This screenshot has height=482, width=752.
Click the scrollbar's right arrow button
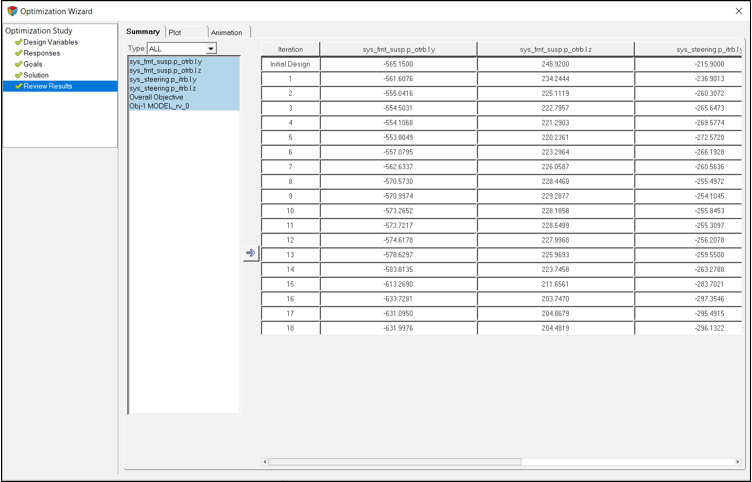[x=738, y=462]
